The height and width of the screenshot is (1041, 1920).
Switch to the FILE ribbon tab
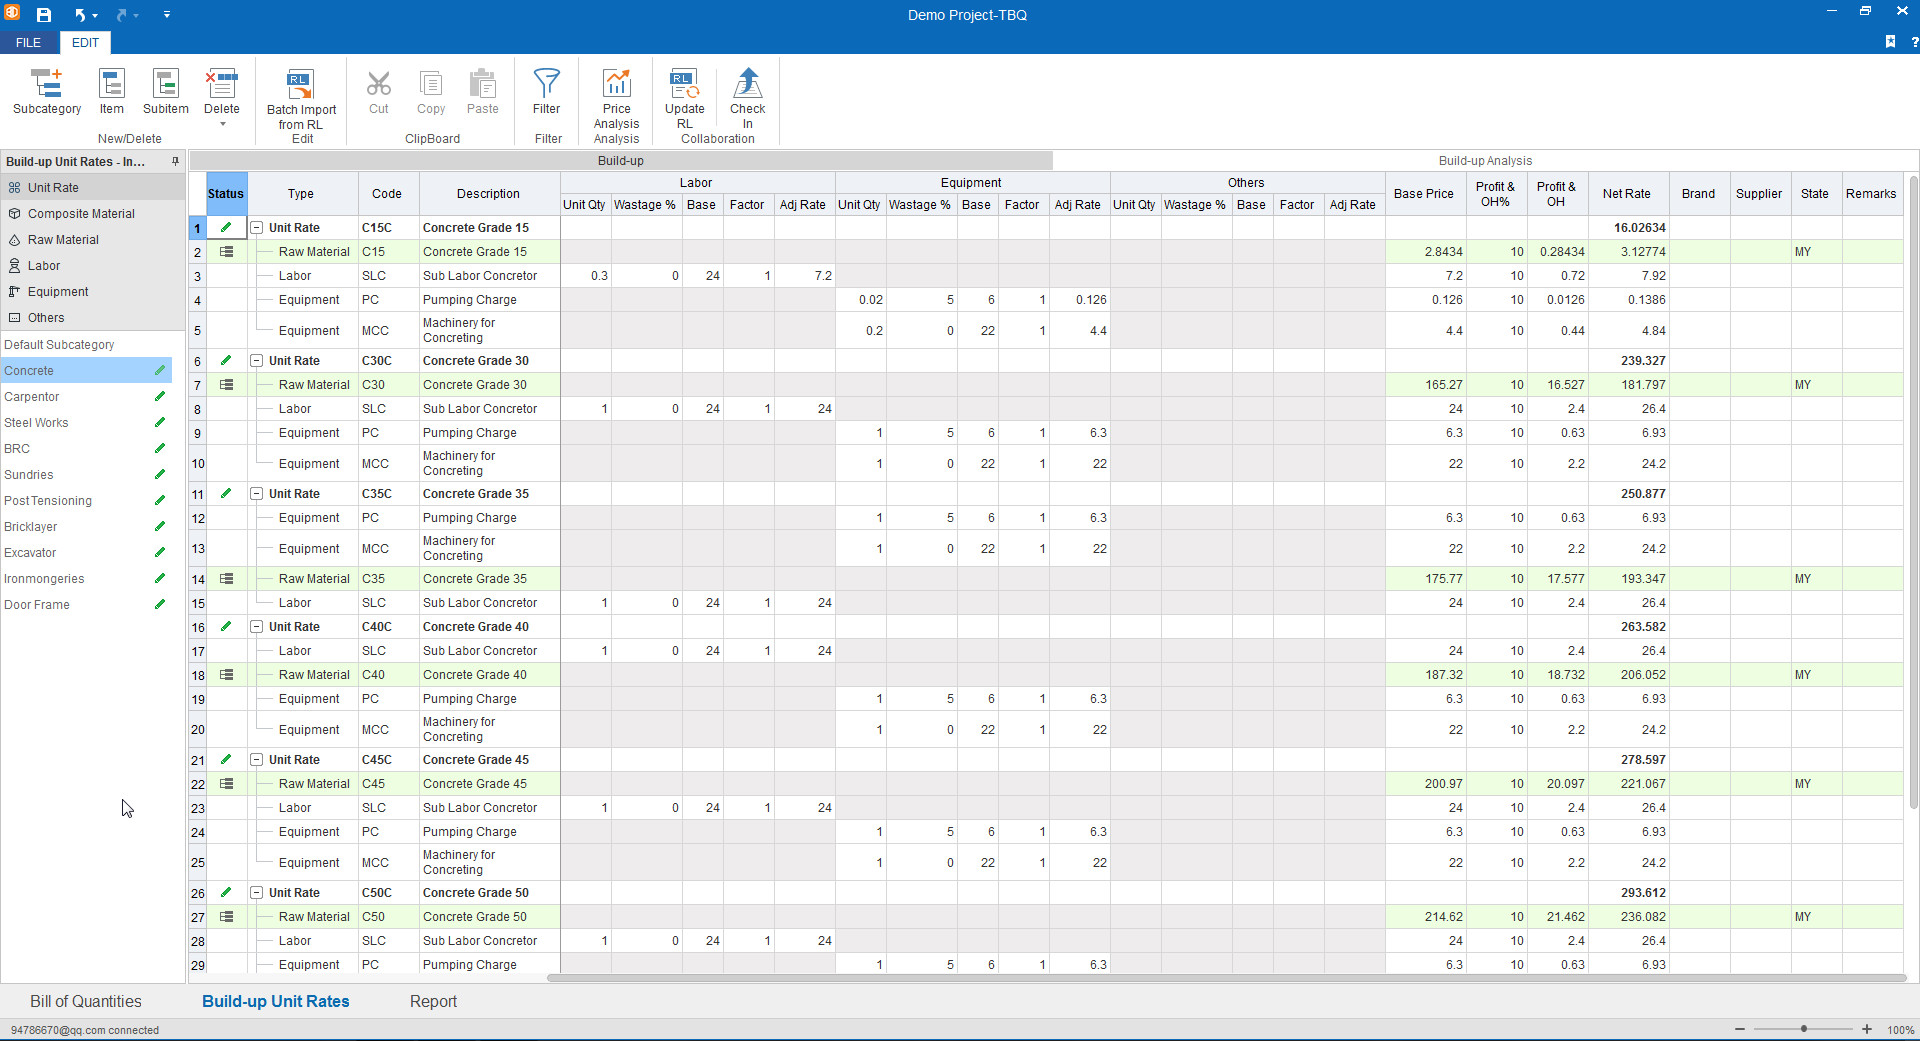click(28, 43)
